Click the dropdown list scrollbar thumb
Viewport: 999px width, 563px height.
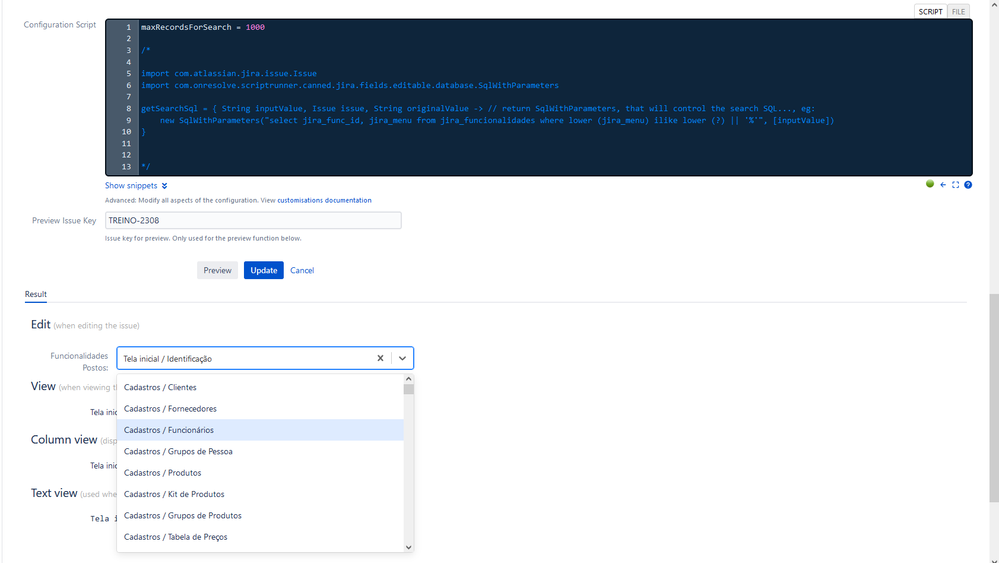coord(408,389)
